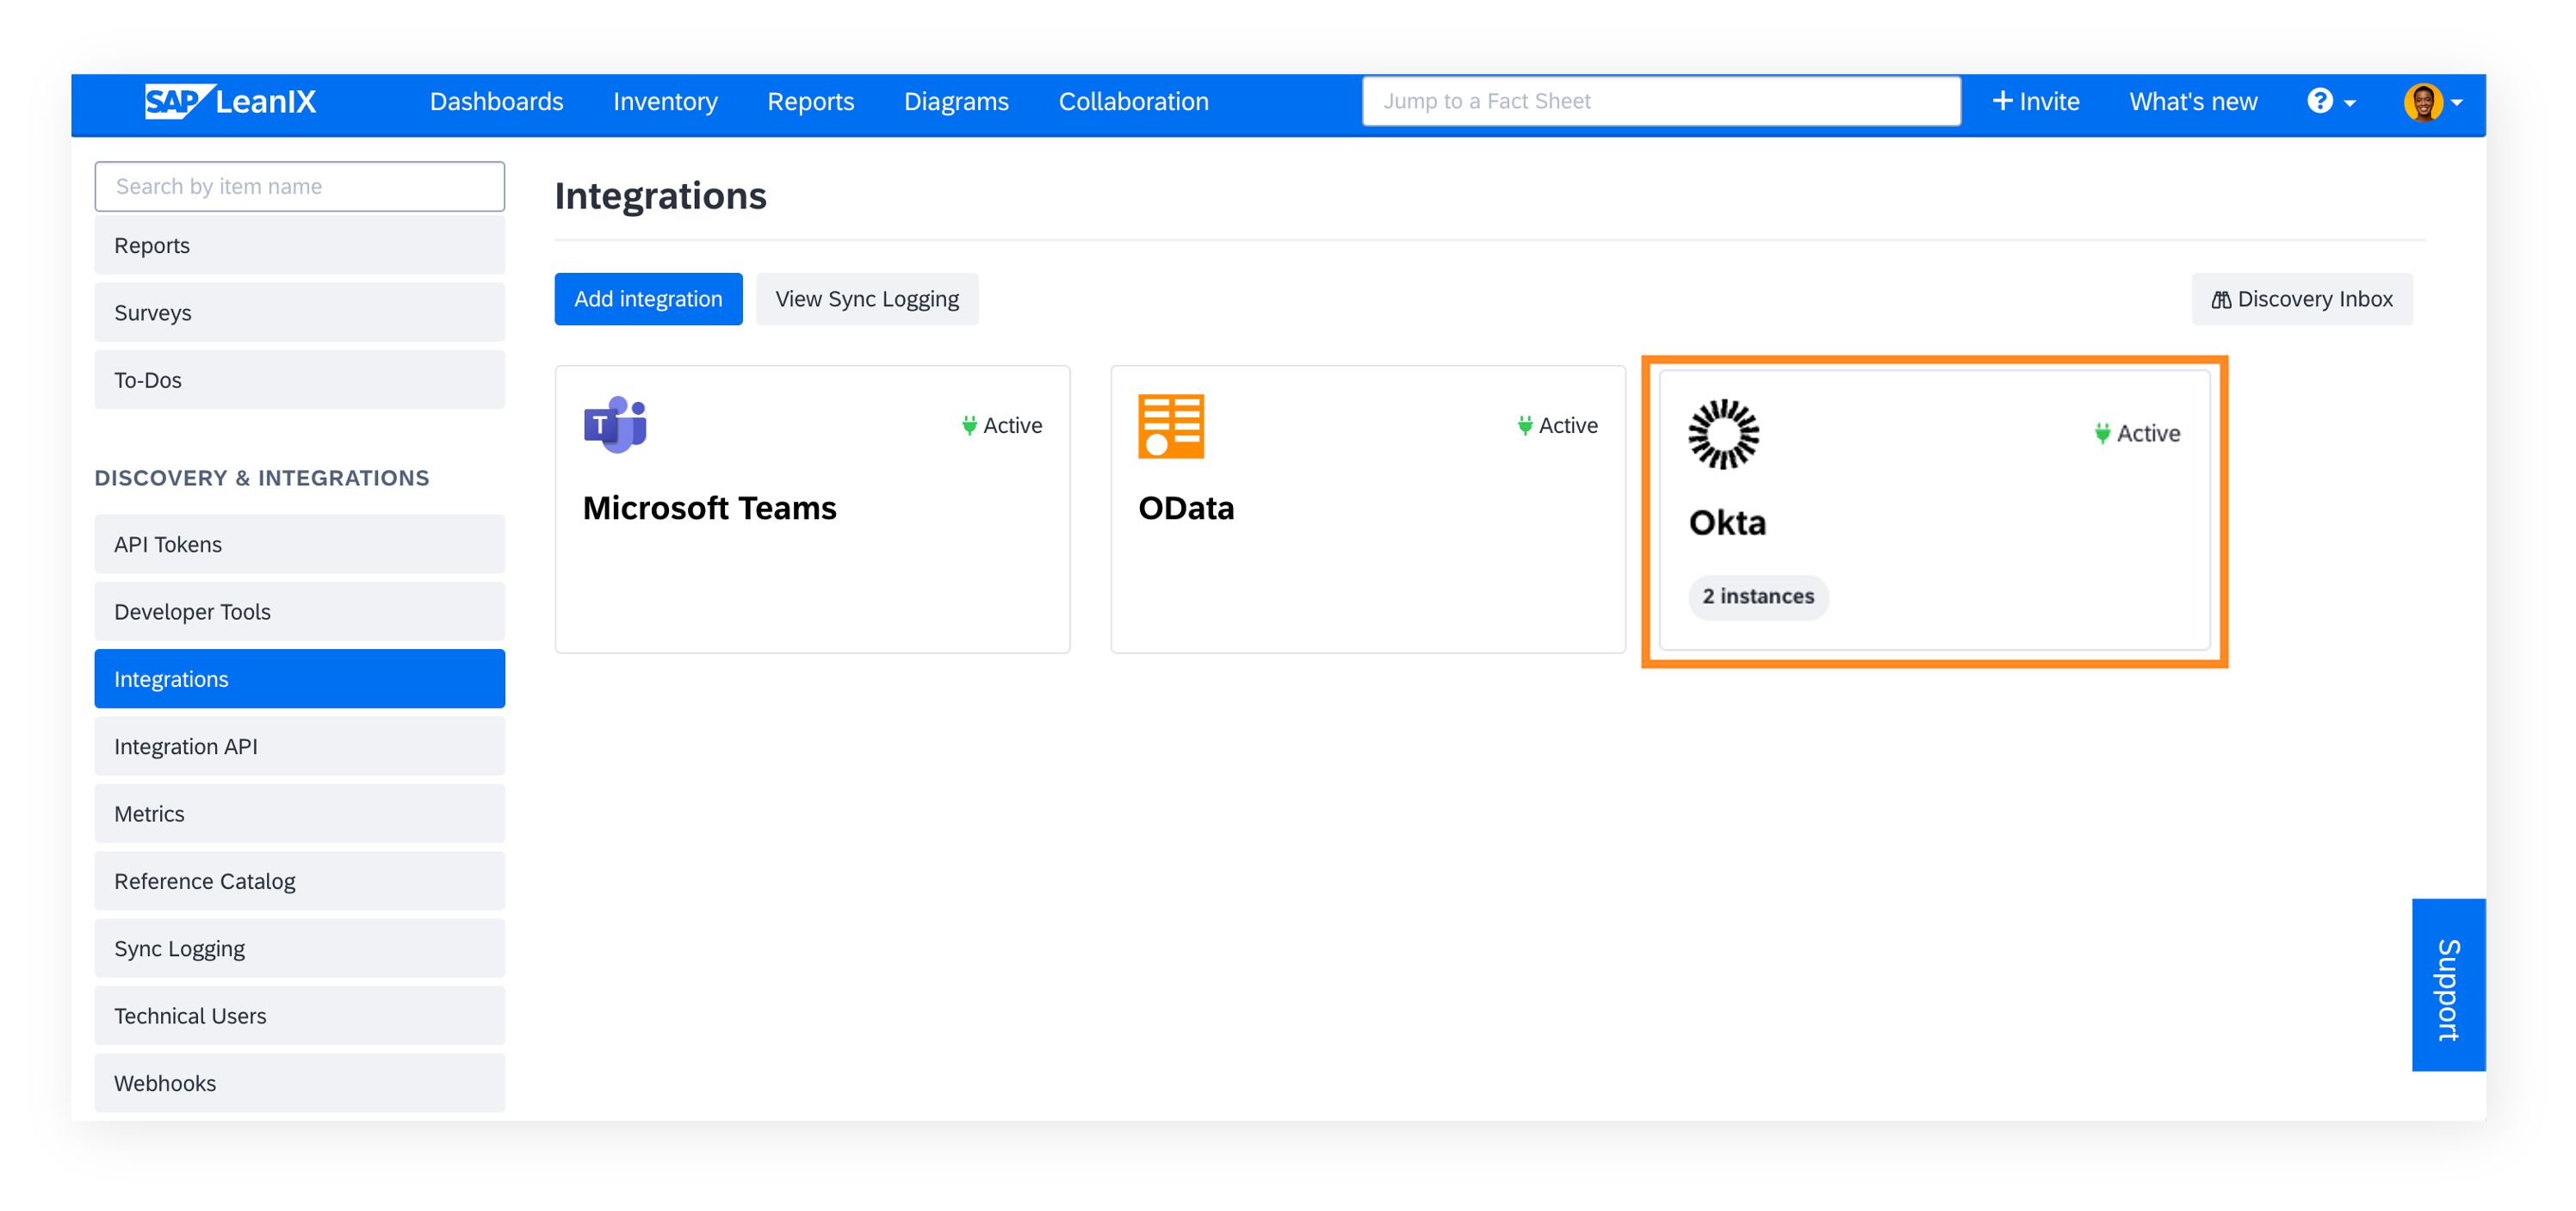Click the Okta Active plug icon
Screen dimensions: 2576x1211
[2102, 433]
